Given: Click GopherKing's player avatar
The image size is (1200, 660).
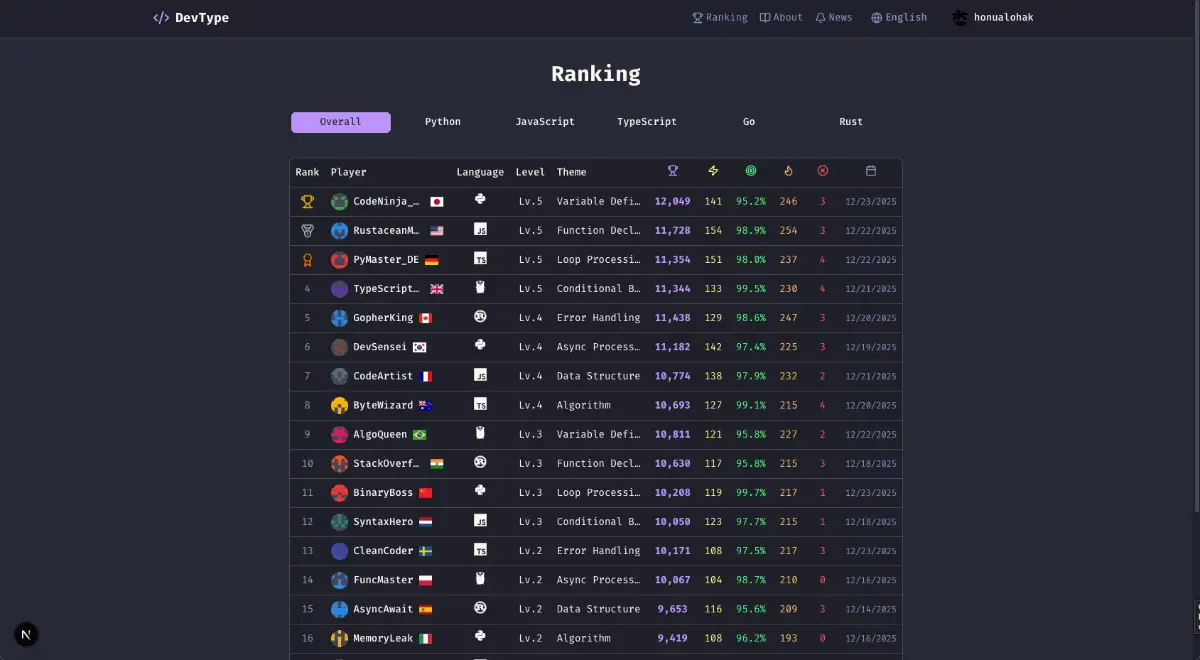Looking at the screenshot, I should click(x=340, y=318).
